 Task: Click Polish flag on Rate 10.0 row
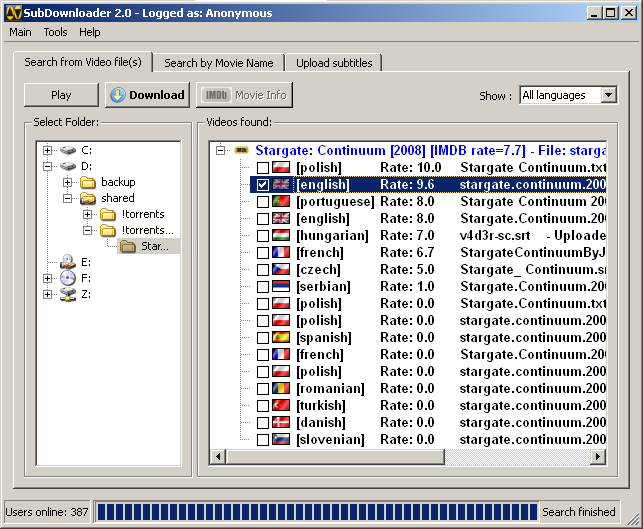tap(281, 167)
